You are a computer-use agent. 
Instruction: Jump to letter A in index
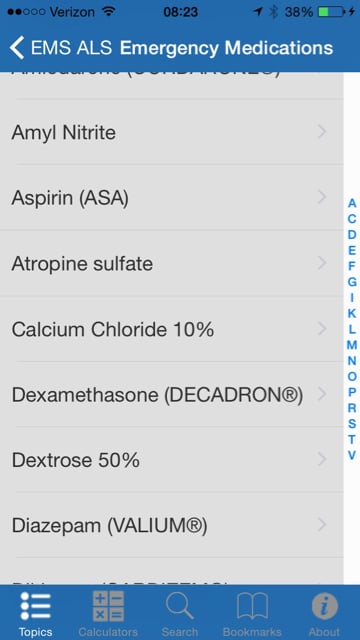[x=352, y=203]
